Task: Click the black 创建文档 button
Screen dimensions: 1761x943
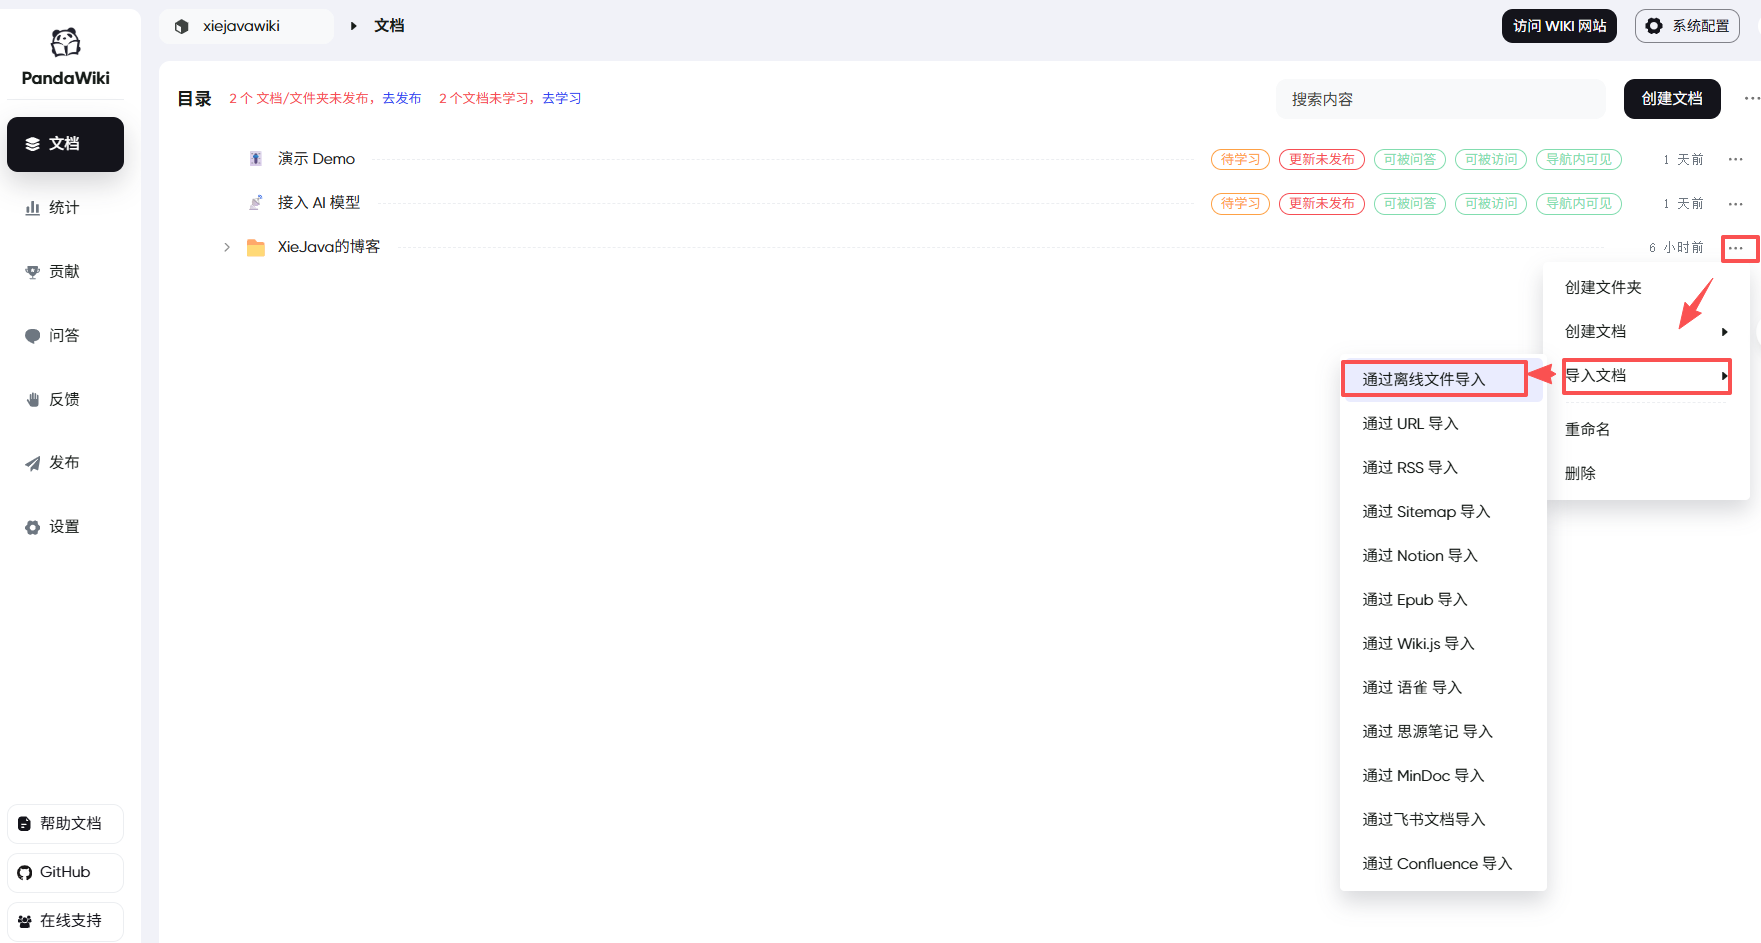Action: click(1671, 99)
